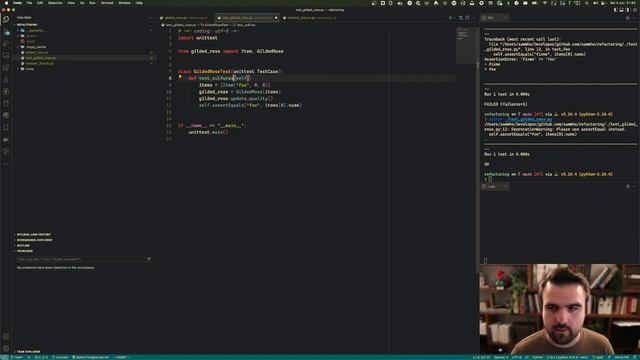
Task: Open the View menu
Action: (x=71, y=3)
